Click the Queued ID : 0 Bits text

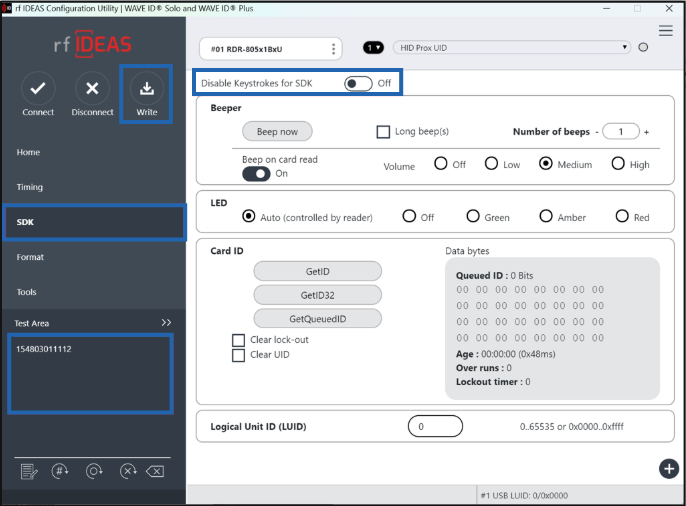click(494, 276)
